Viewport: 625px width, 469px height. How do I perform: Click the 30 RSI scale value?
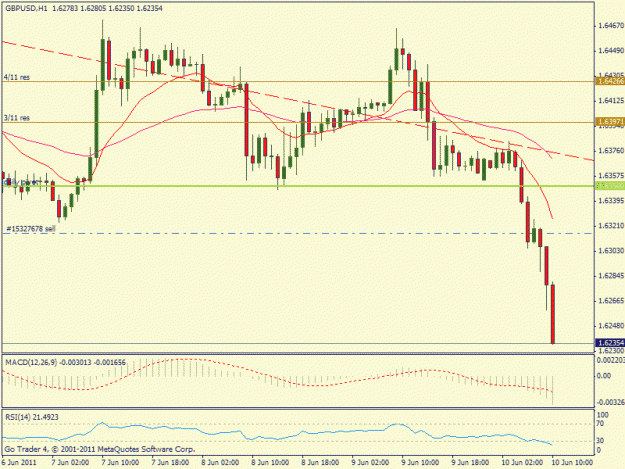(x=600, y=441)
